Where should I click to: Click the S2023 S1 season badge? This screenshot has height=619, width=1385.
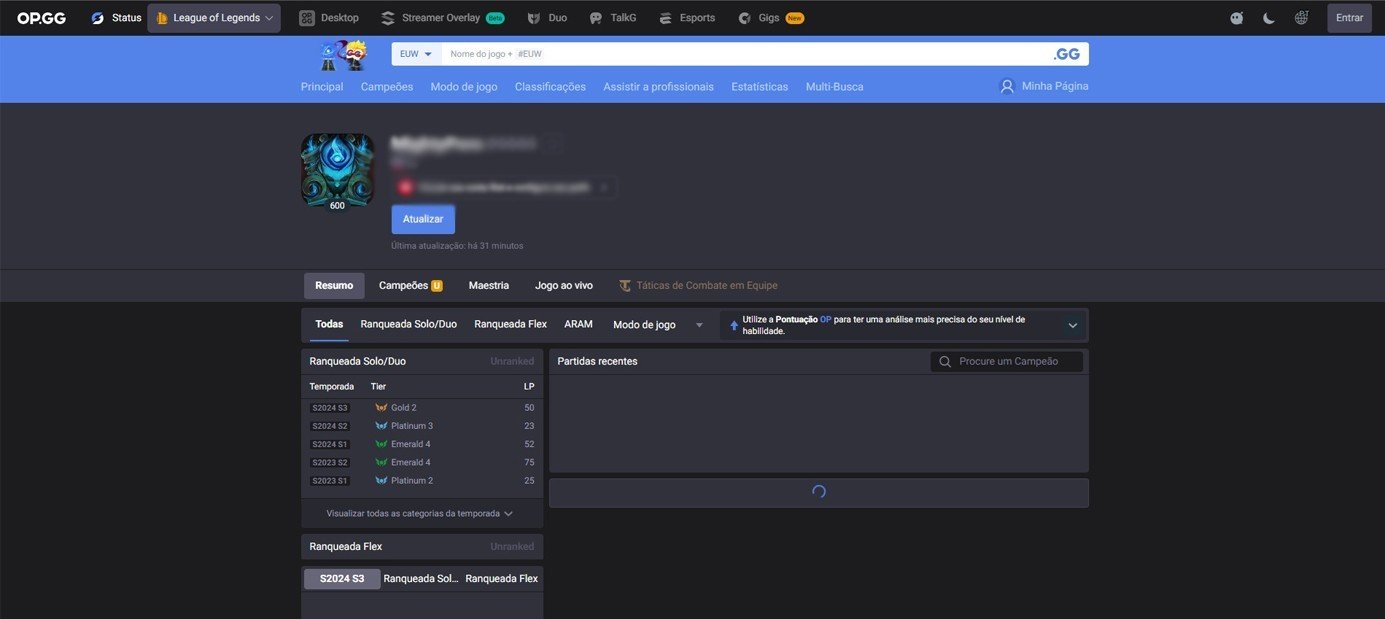pos(330,481)
